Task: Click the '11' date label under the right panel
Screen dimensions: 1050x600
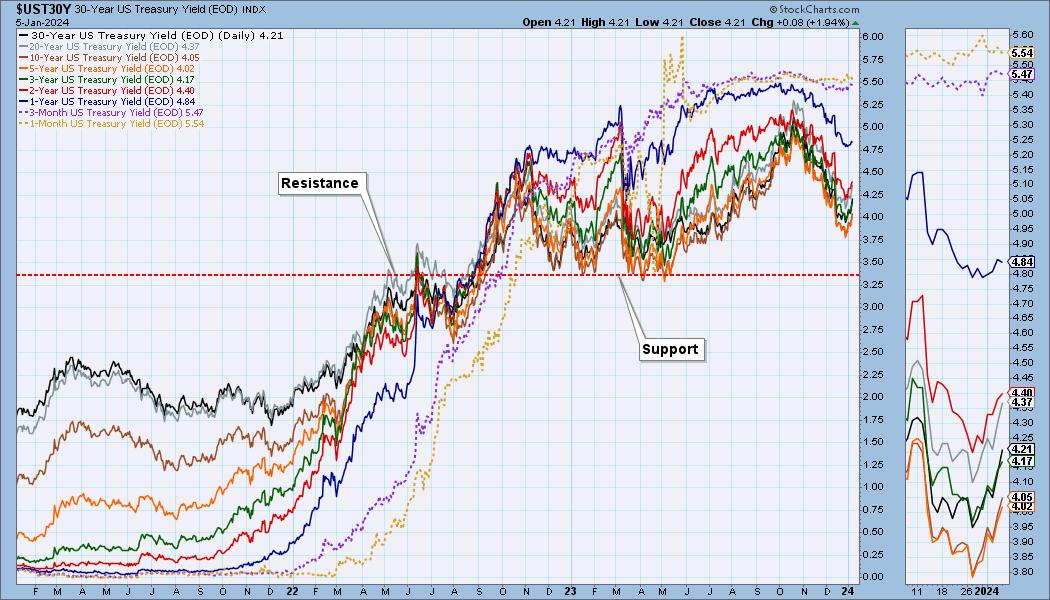Action: click(x=917, y=591)
